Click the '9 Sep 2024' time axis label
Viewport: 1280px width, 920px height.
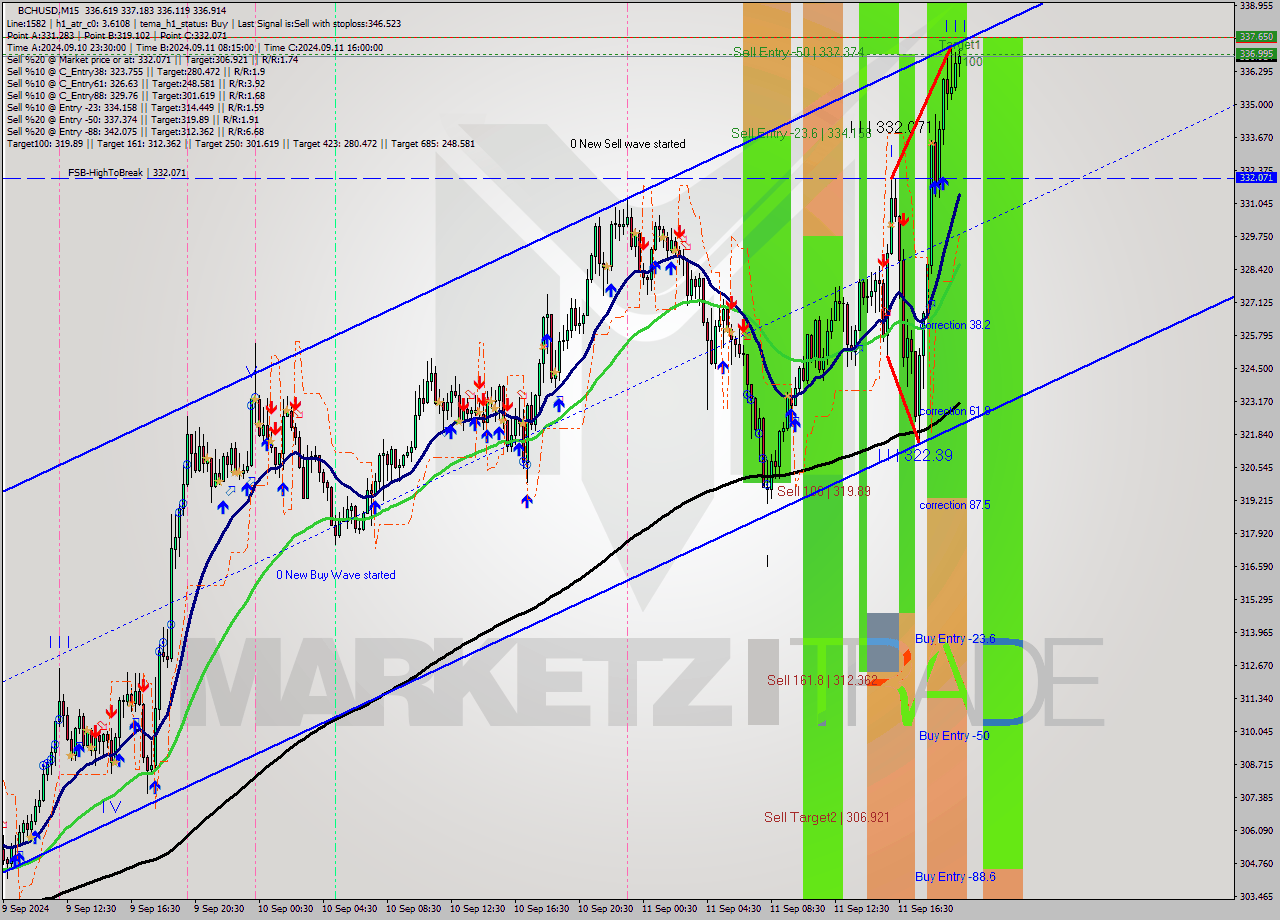(x=26, y=909)
